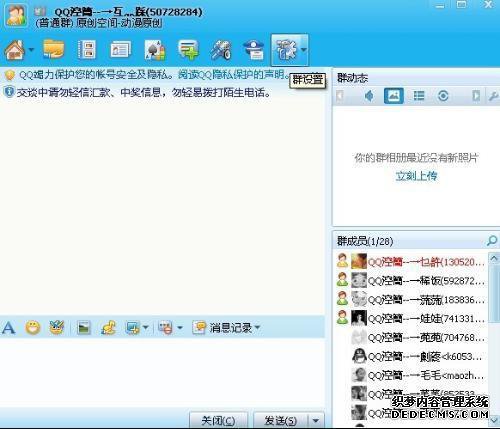500x429 pixels.
Task: Open the emoticon smiley picker
Action: pos(33,328)
